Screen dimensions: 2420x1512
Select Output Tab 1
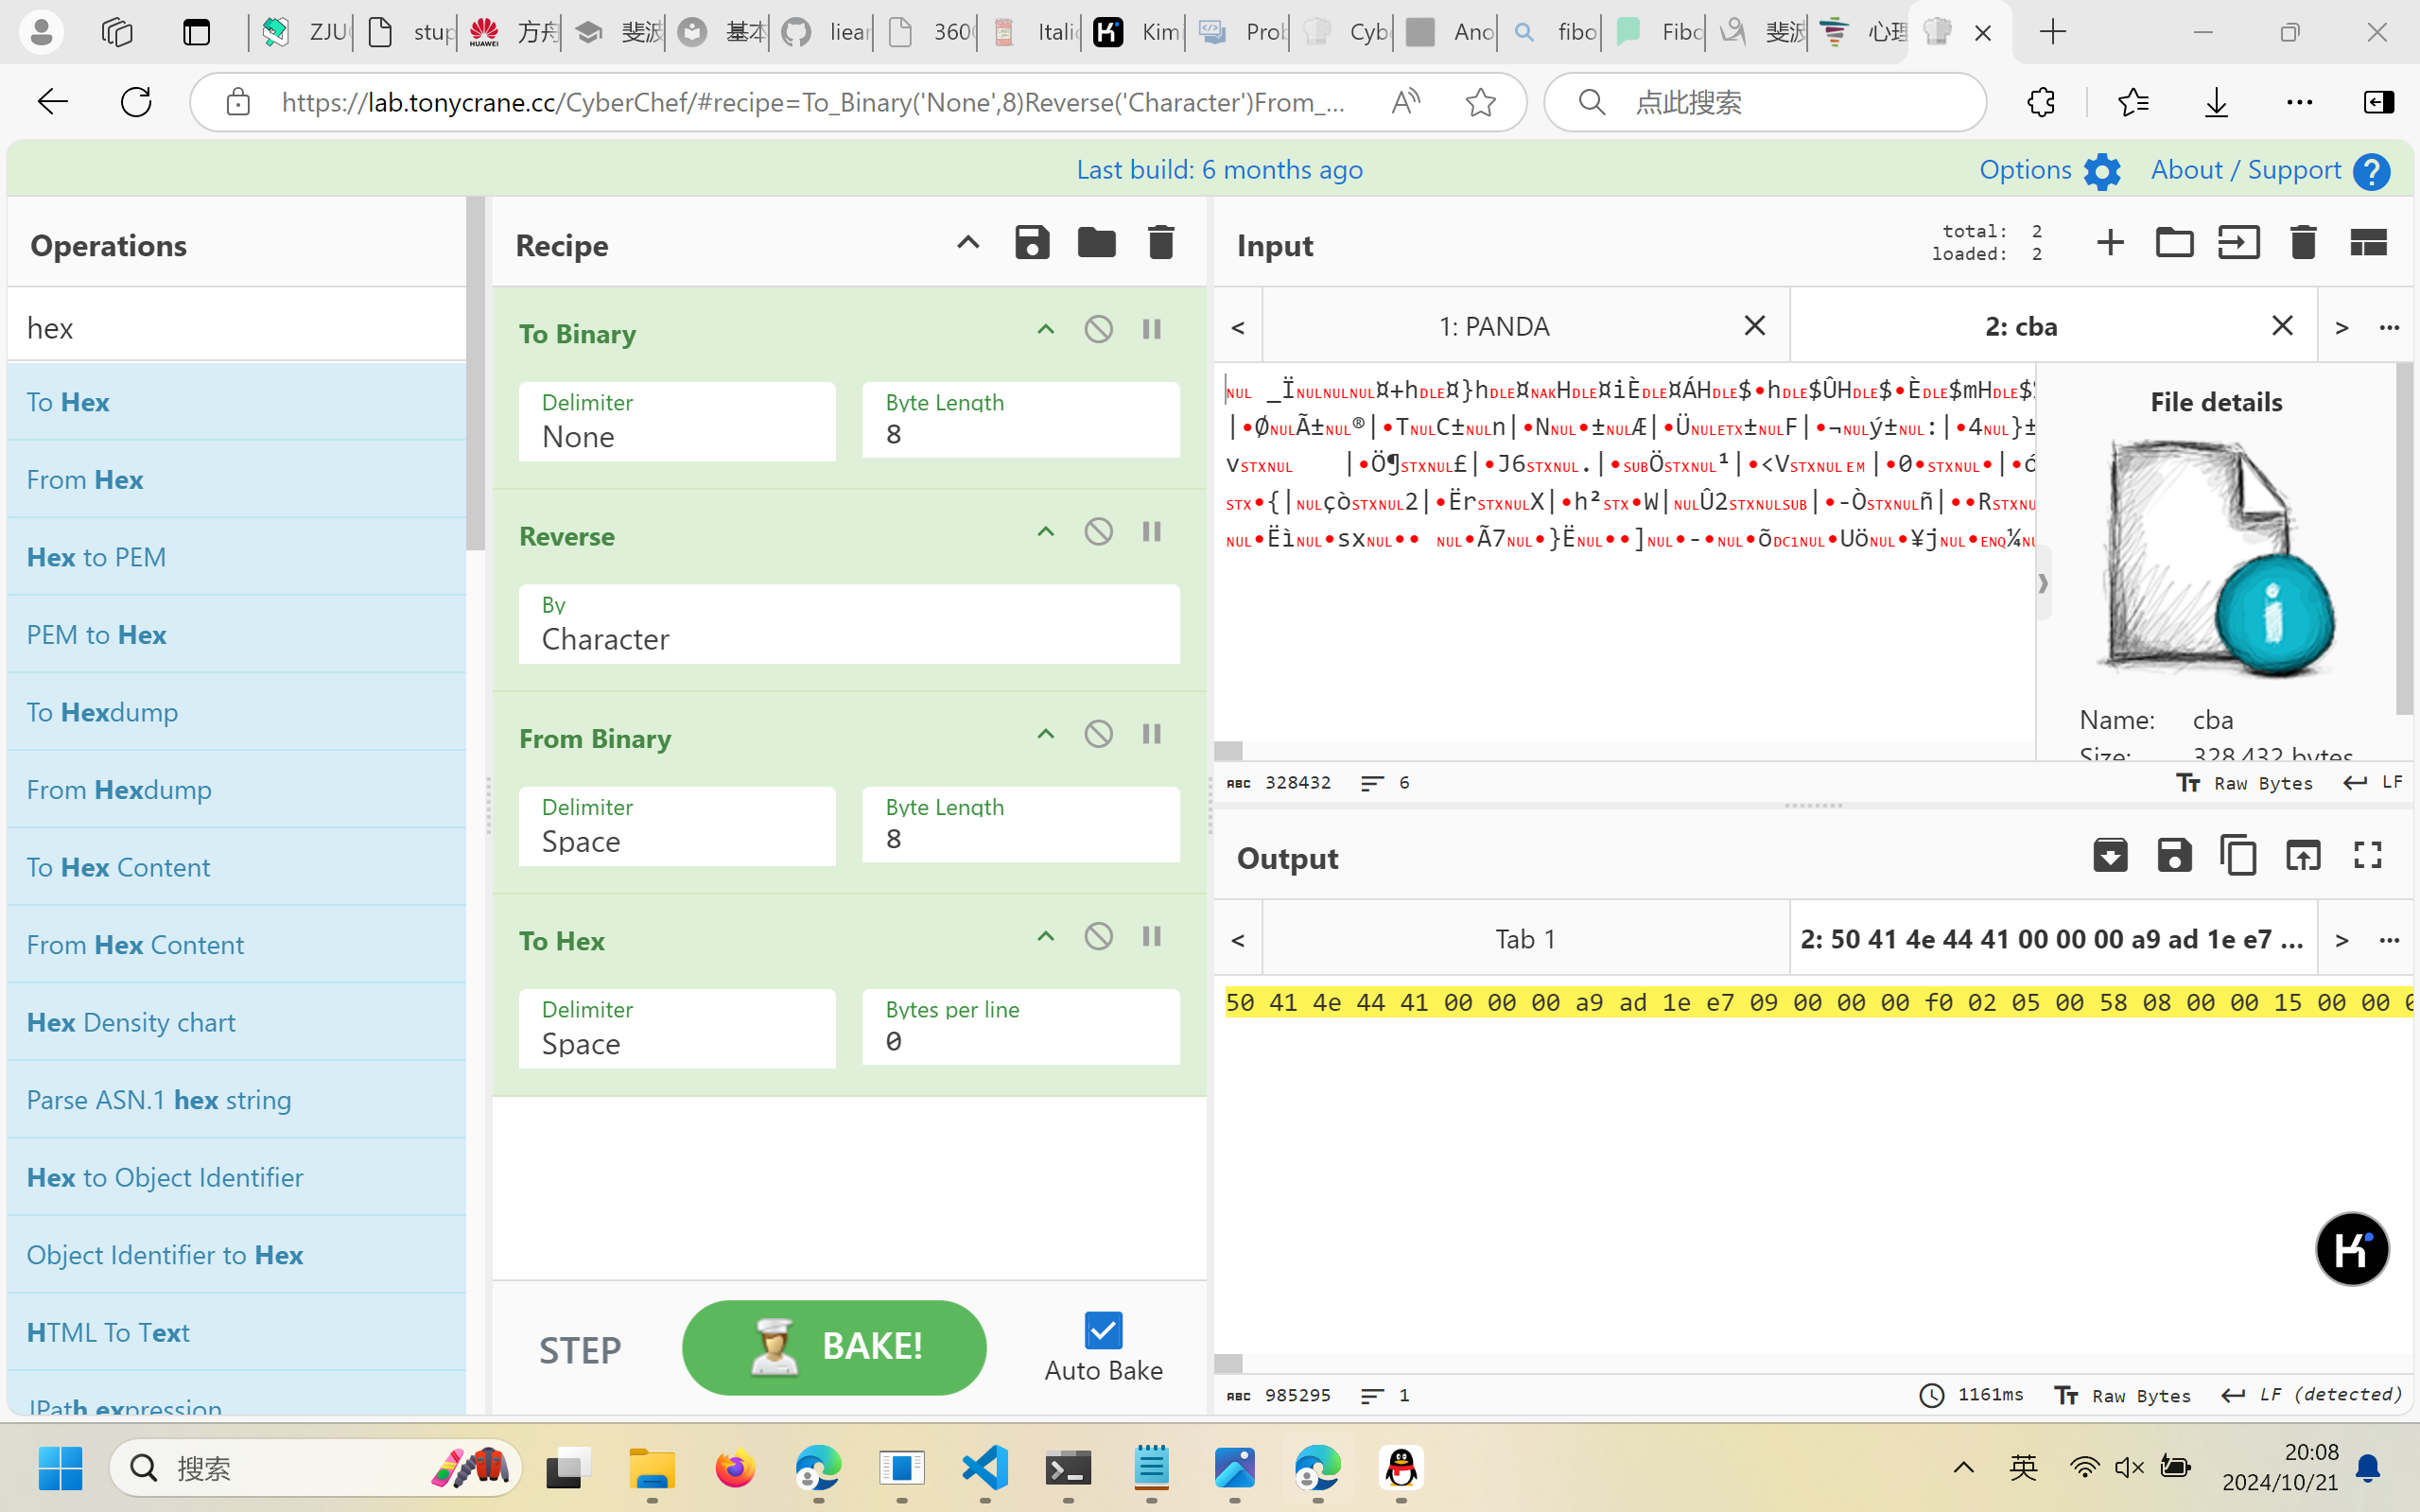pos(1525,939)
